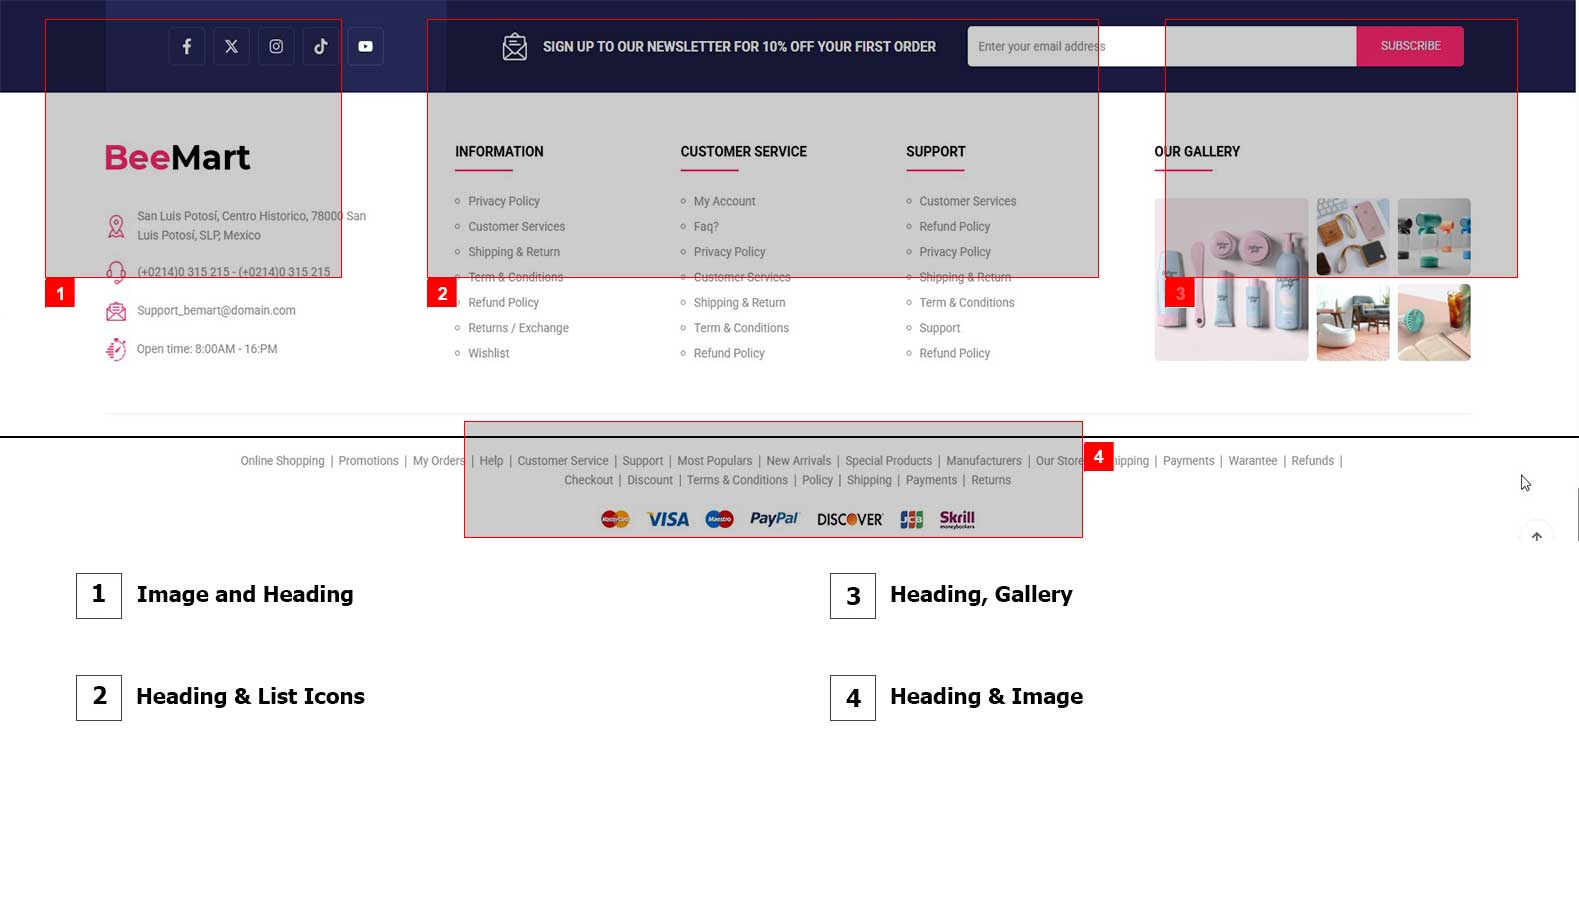Click the scroll-to-top arrow button
The width and height of the screenshot is (1579, 900).
[1536, 537]
